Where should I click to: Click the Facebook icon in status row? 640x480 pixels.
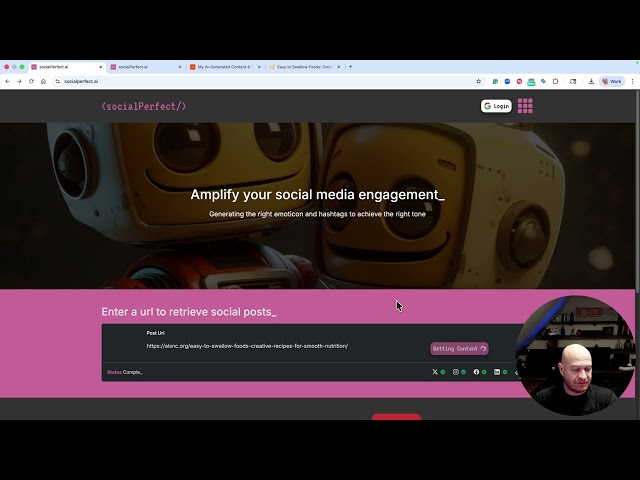pyautogui.click(x=476, y=372)
